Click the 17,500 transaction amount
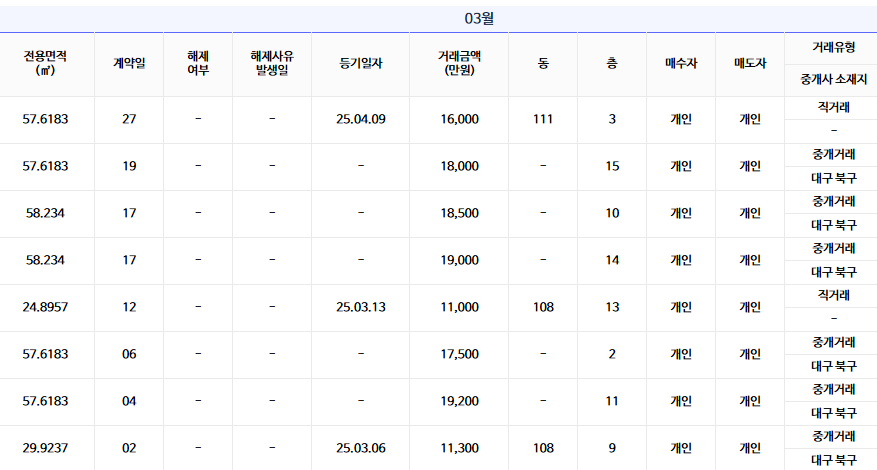The image size is (877, 470). [x=459, y=354]
